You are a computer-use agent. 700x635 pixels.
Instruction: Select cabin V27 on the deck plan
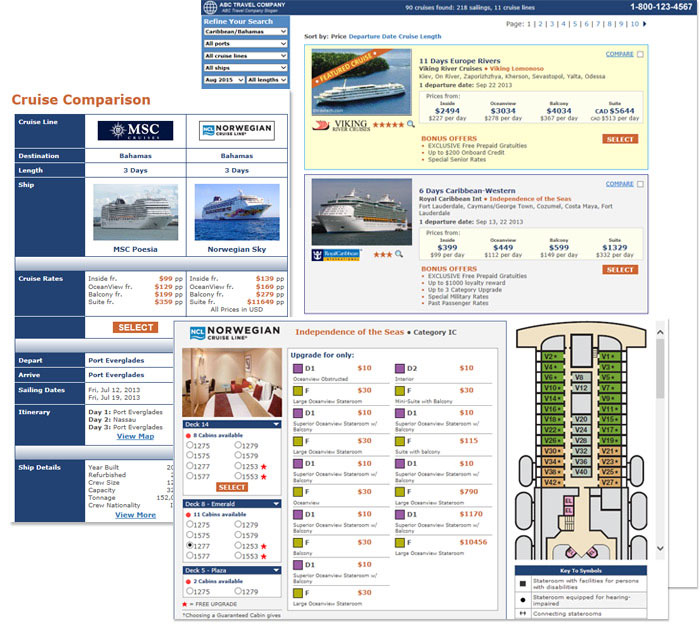(x=608, y=482)
